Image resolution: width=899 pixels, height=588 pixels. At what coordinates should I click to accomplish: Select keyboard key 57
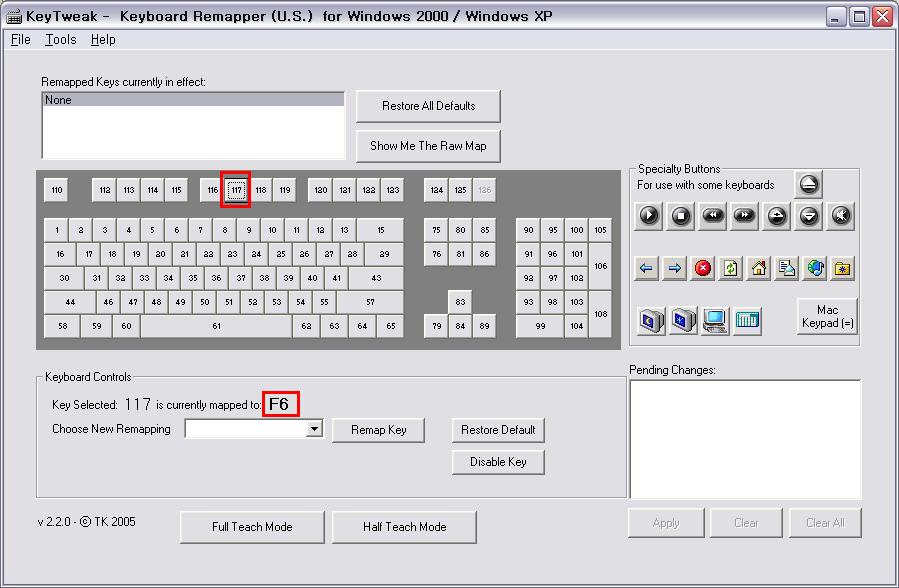click(x=370, y=302)
